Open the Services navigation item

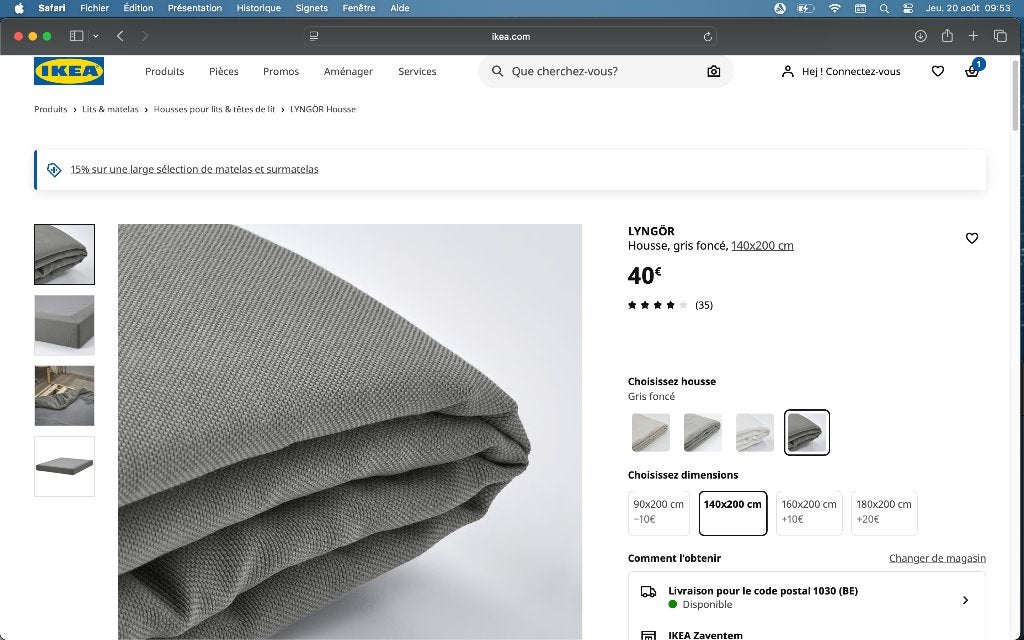coord(417,71)
